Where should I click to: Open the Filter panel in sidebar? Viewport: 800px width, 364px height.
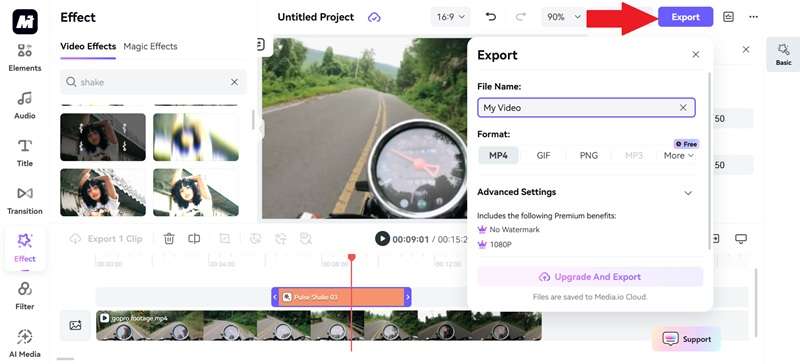[x=24, y=296]
